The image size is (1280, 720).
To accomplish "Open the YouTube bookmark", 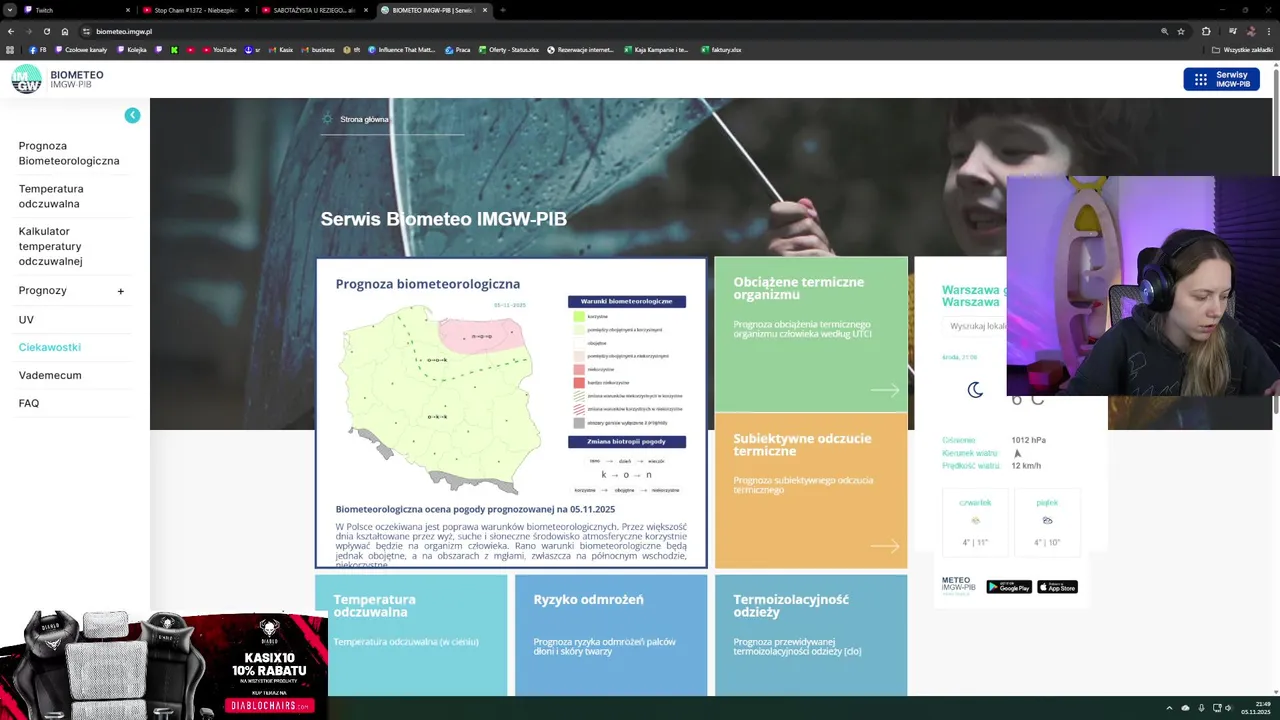I will (220, 50).
